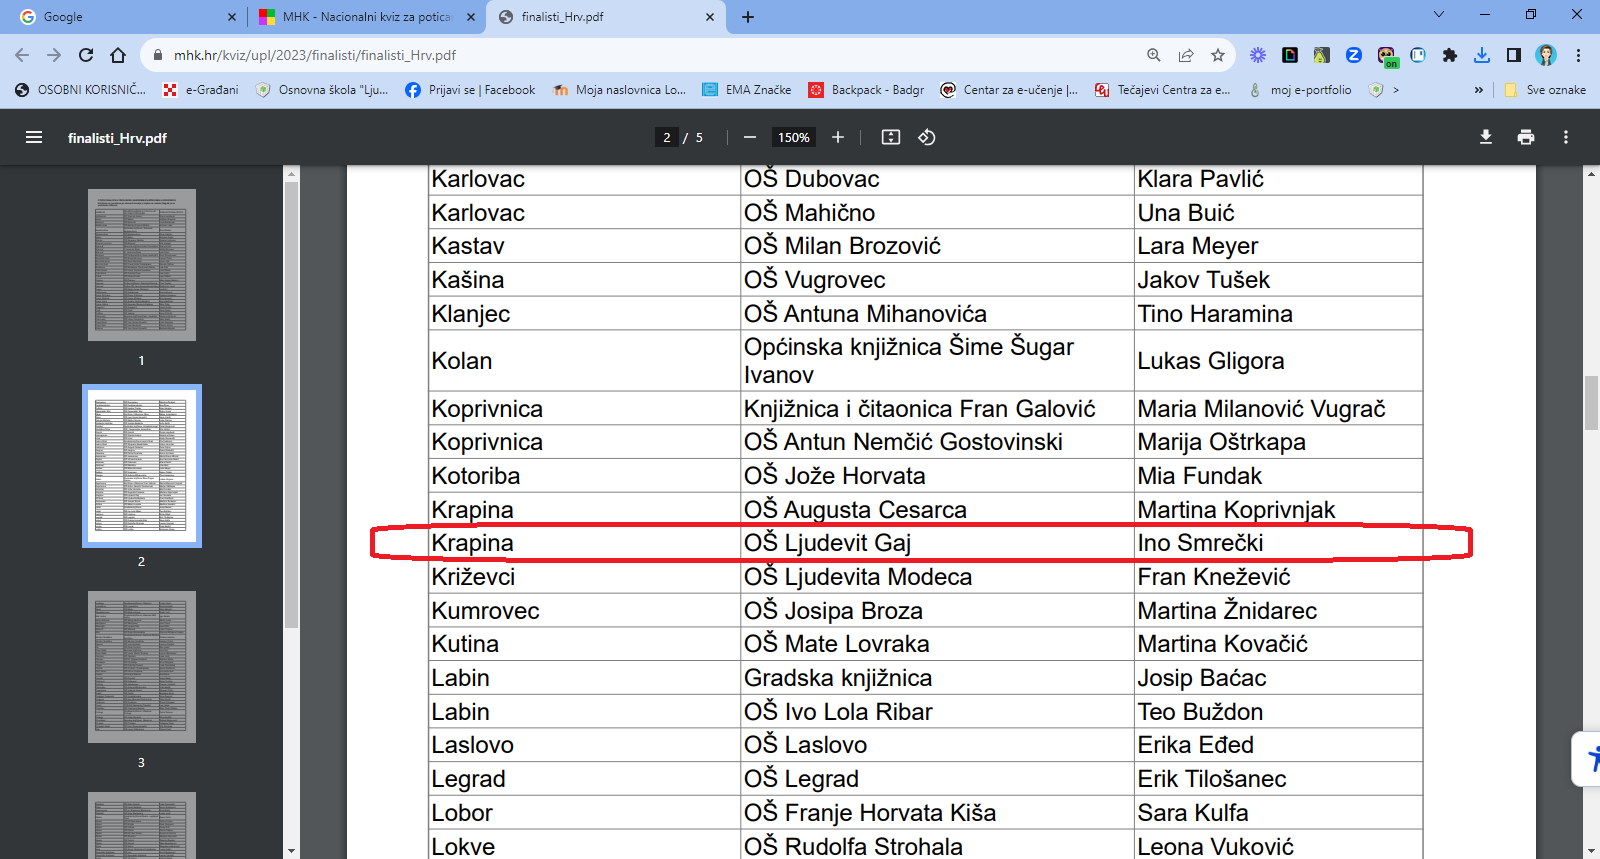Click the 150% zoom level field
The image size is (1600, 859).
click(x=794, y=137)
